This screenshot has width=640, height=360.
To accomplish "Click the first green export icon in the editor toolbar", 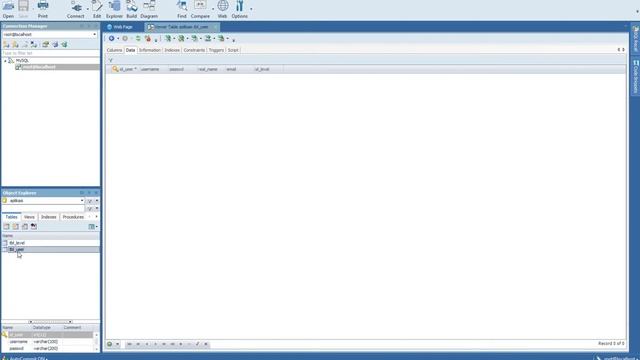I will [168, 38].
